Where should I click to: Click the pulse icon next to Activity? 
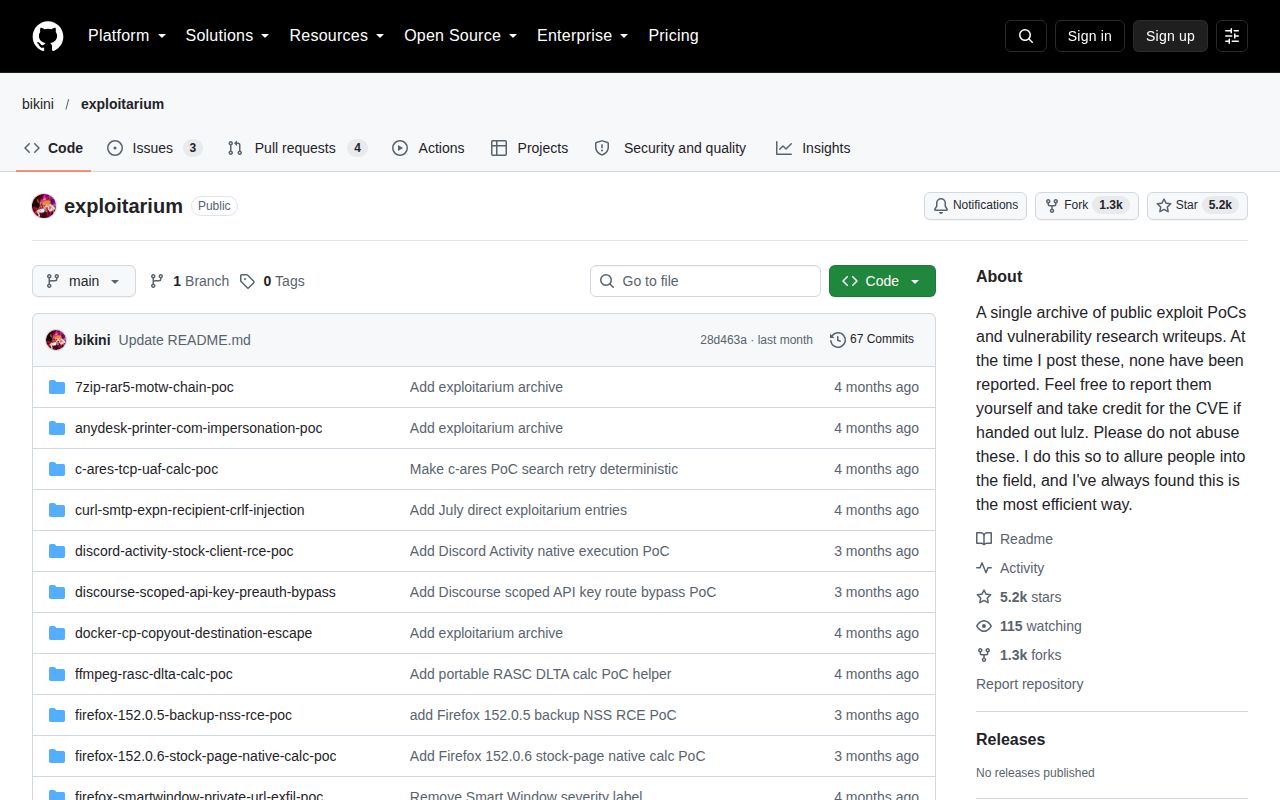pyautogui.click(x=984, y=568)
